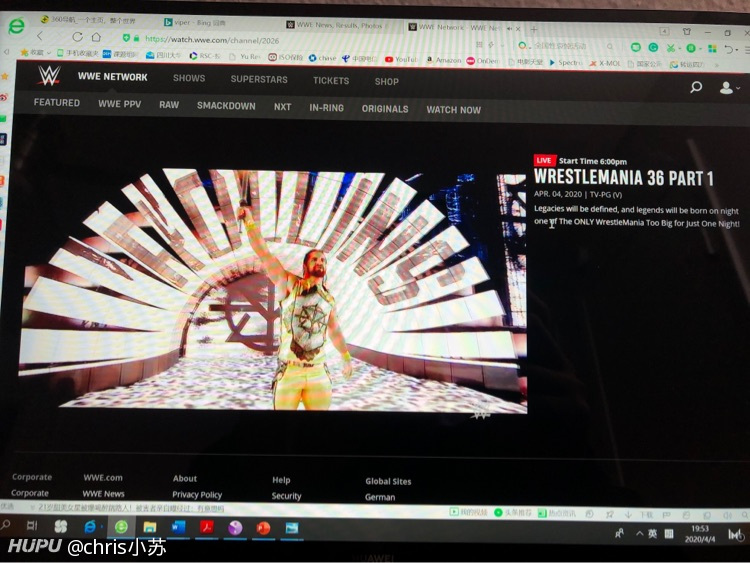
Task: Select WWE PPV in sub-navigation
Action: (120, 104)
